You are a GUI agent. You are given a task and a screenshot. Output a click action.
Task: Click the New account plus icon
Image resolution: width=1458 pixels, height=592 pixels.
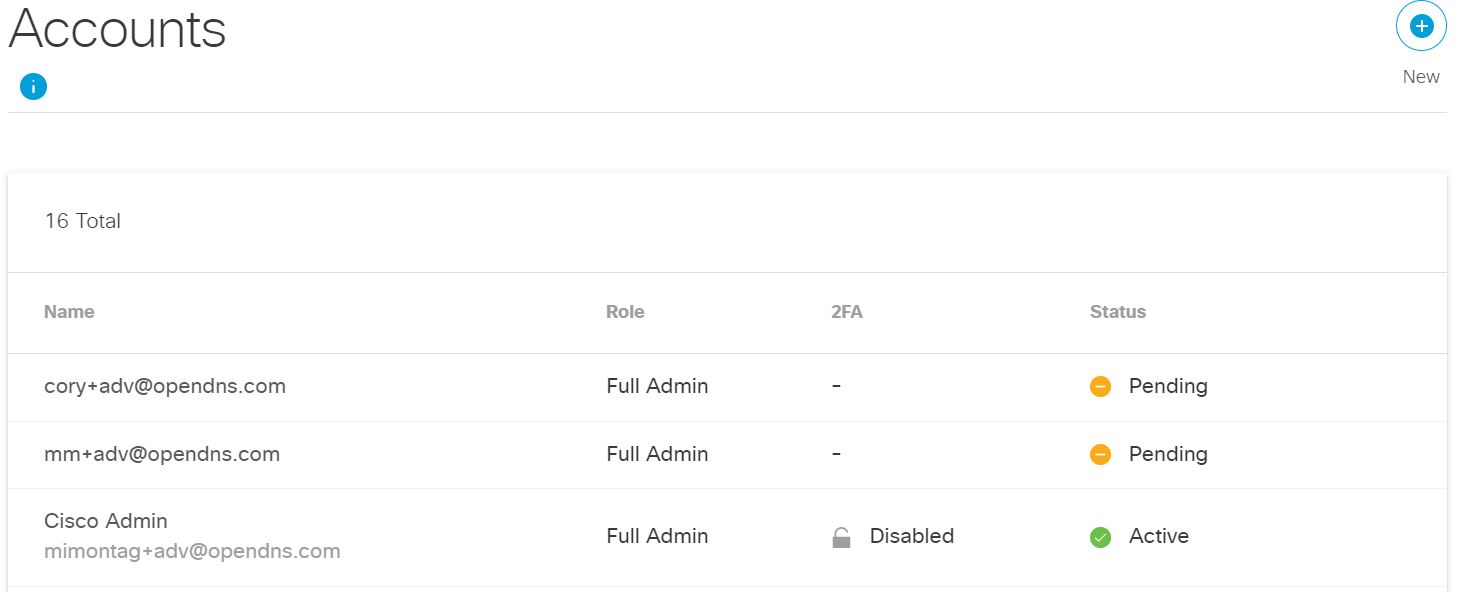(1421, 26)
